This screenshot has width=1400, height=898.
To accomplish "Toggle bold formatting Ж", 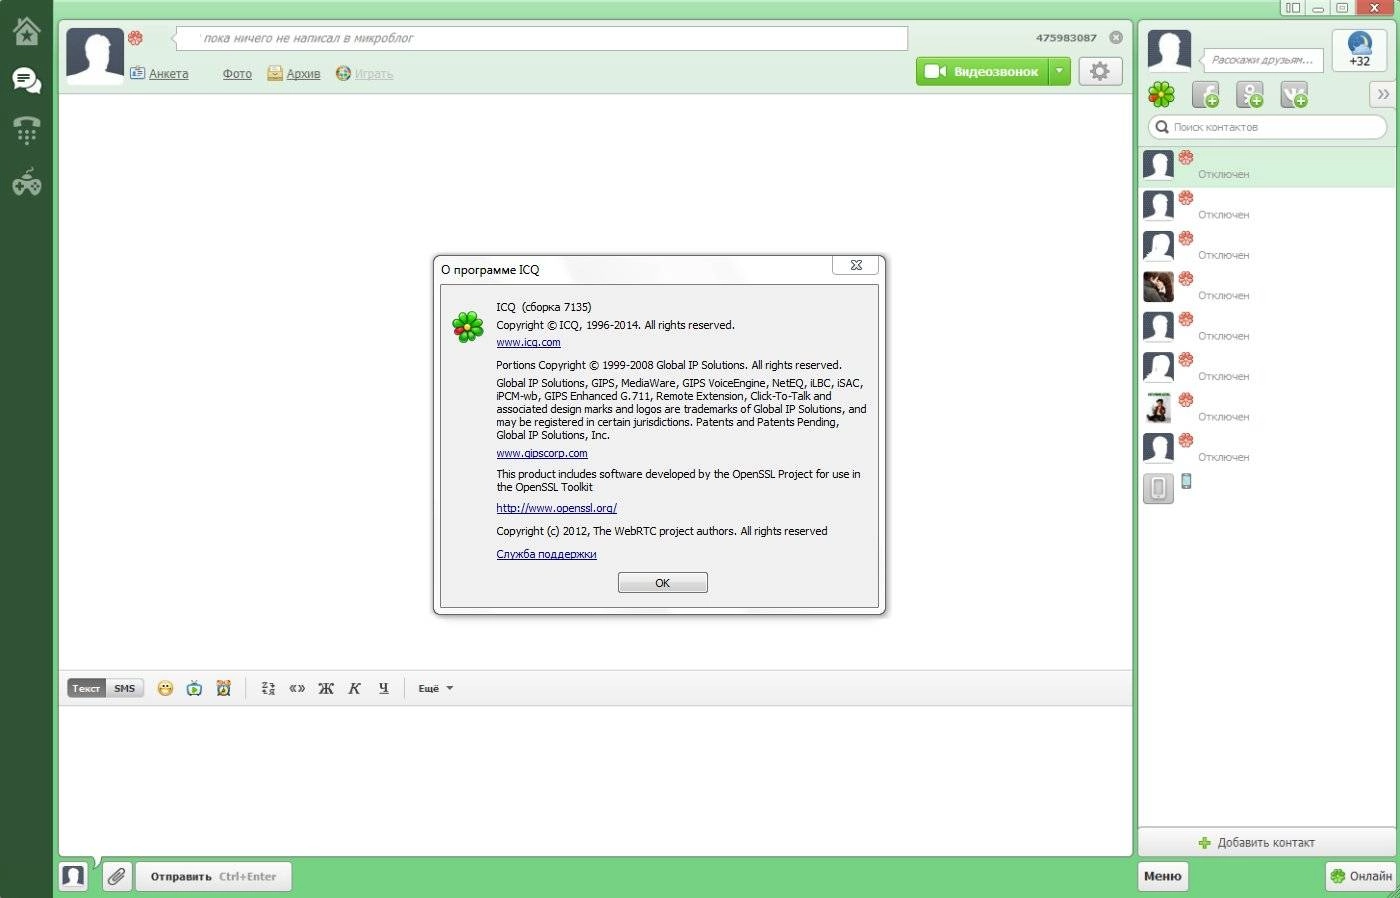I will click(x=326, y=688).
